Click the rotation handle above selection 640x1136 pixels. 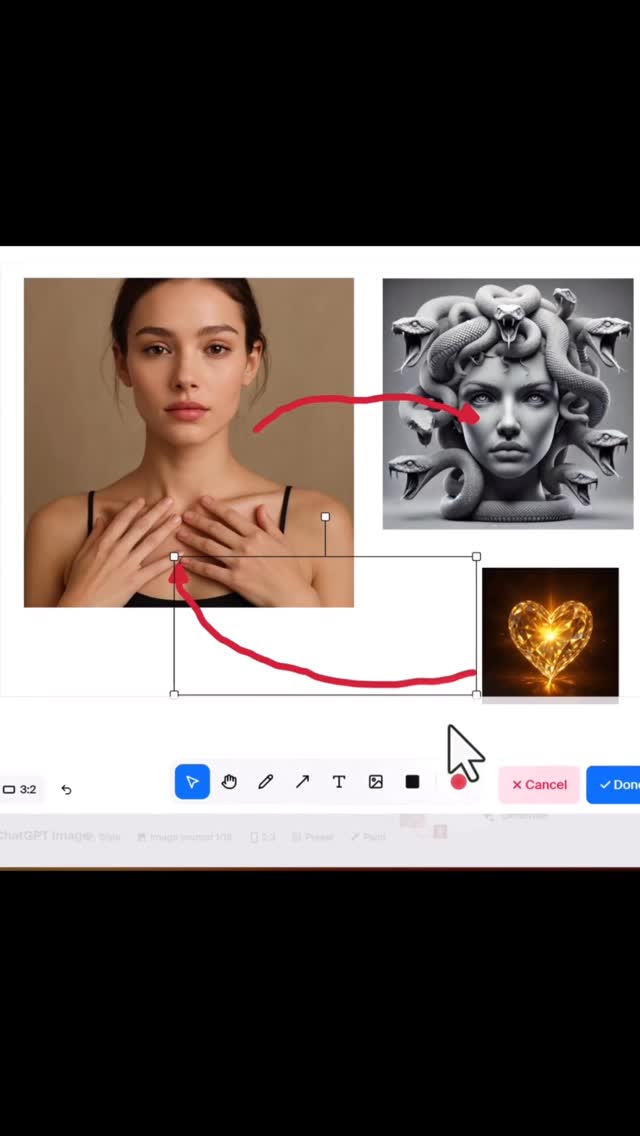click(325, 517)
